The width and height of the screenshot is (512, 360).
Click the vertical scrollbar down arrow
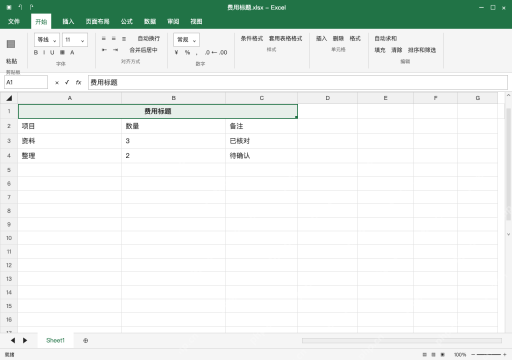pyautogui.click(x=508, y=234)
